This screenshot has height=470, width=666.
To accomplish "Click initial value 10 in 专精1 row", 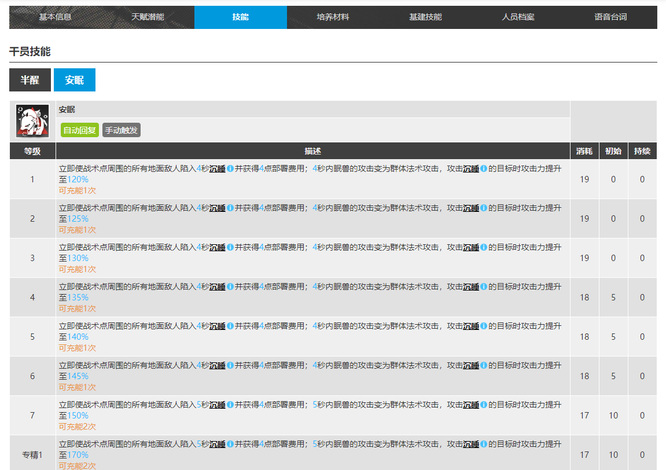I will coord(613,455).
